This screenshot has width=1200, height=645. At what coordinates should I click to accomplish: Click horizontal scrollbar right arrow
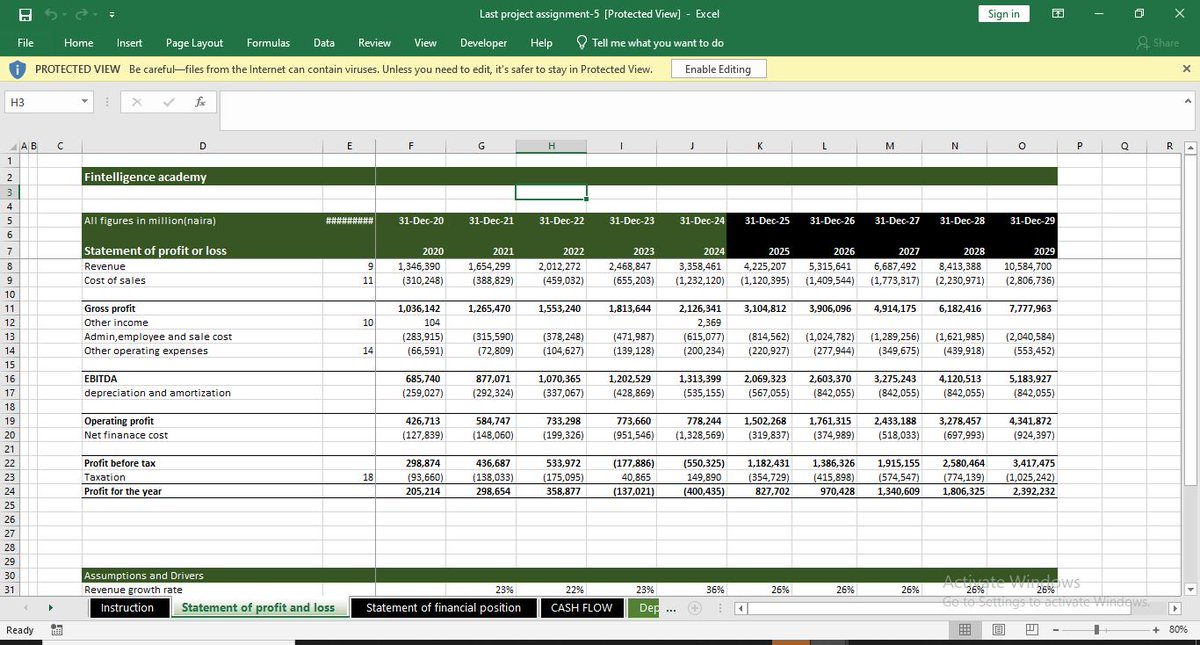1174,608
